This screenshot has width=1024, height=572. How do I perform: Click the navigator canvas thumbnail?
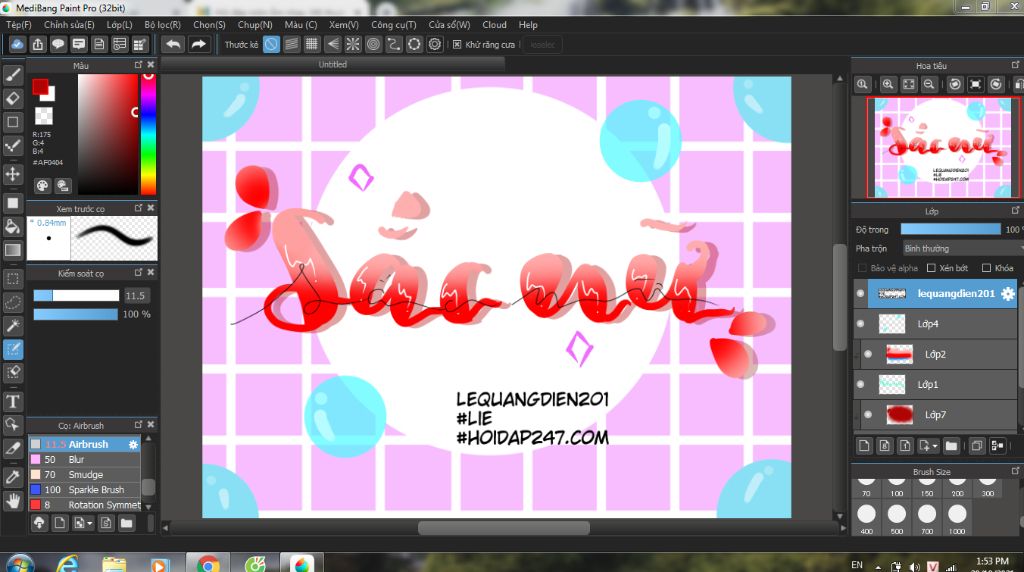(x=942, y=148)
